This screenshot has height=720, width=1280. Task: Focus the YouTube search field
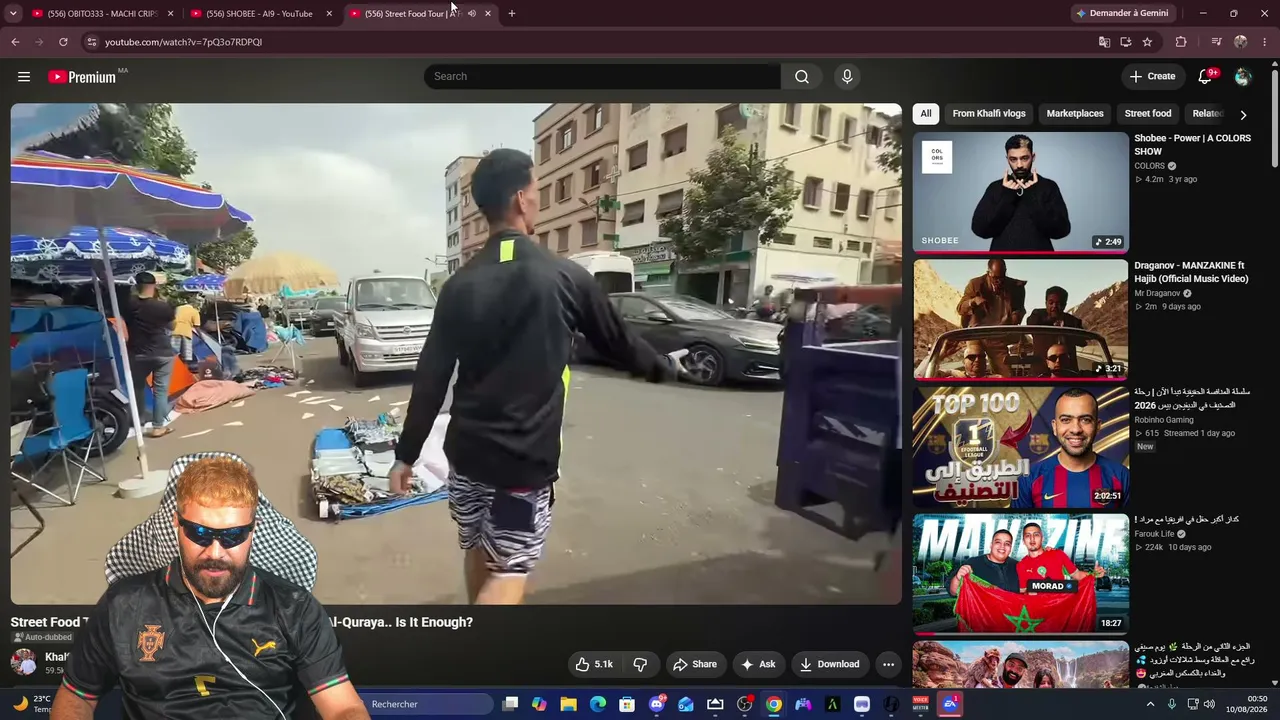[x=602, y=77]
